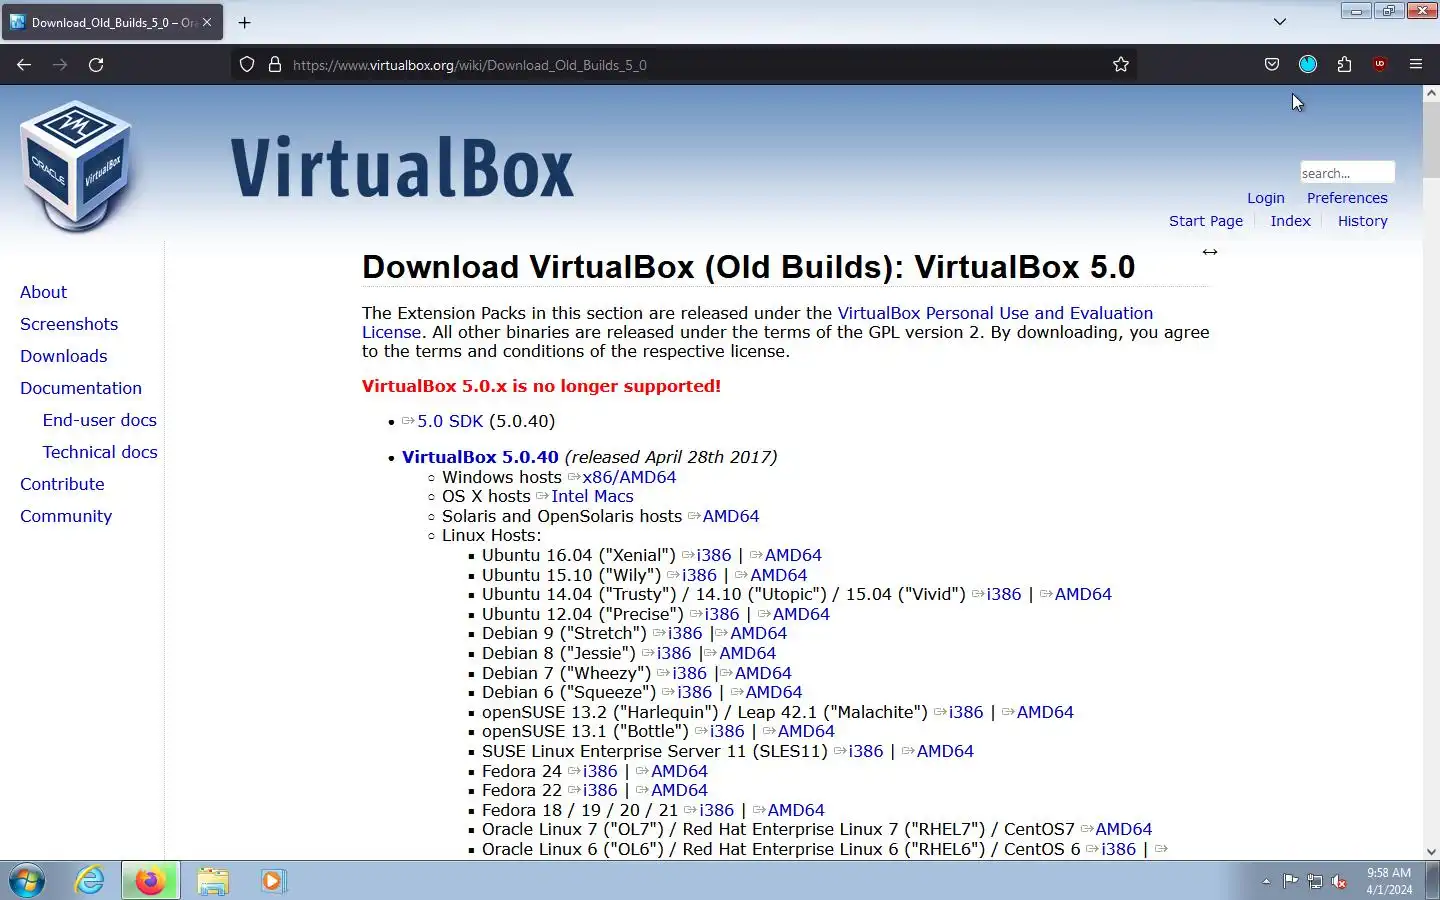This screenshot has width=1440, height=900.
Task: Reload the page with the refresh icon
Action: pyautogui.click(x=96, y=64)
